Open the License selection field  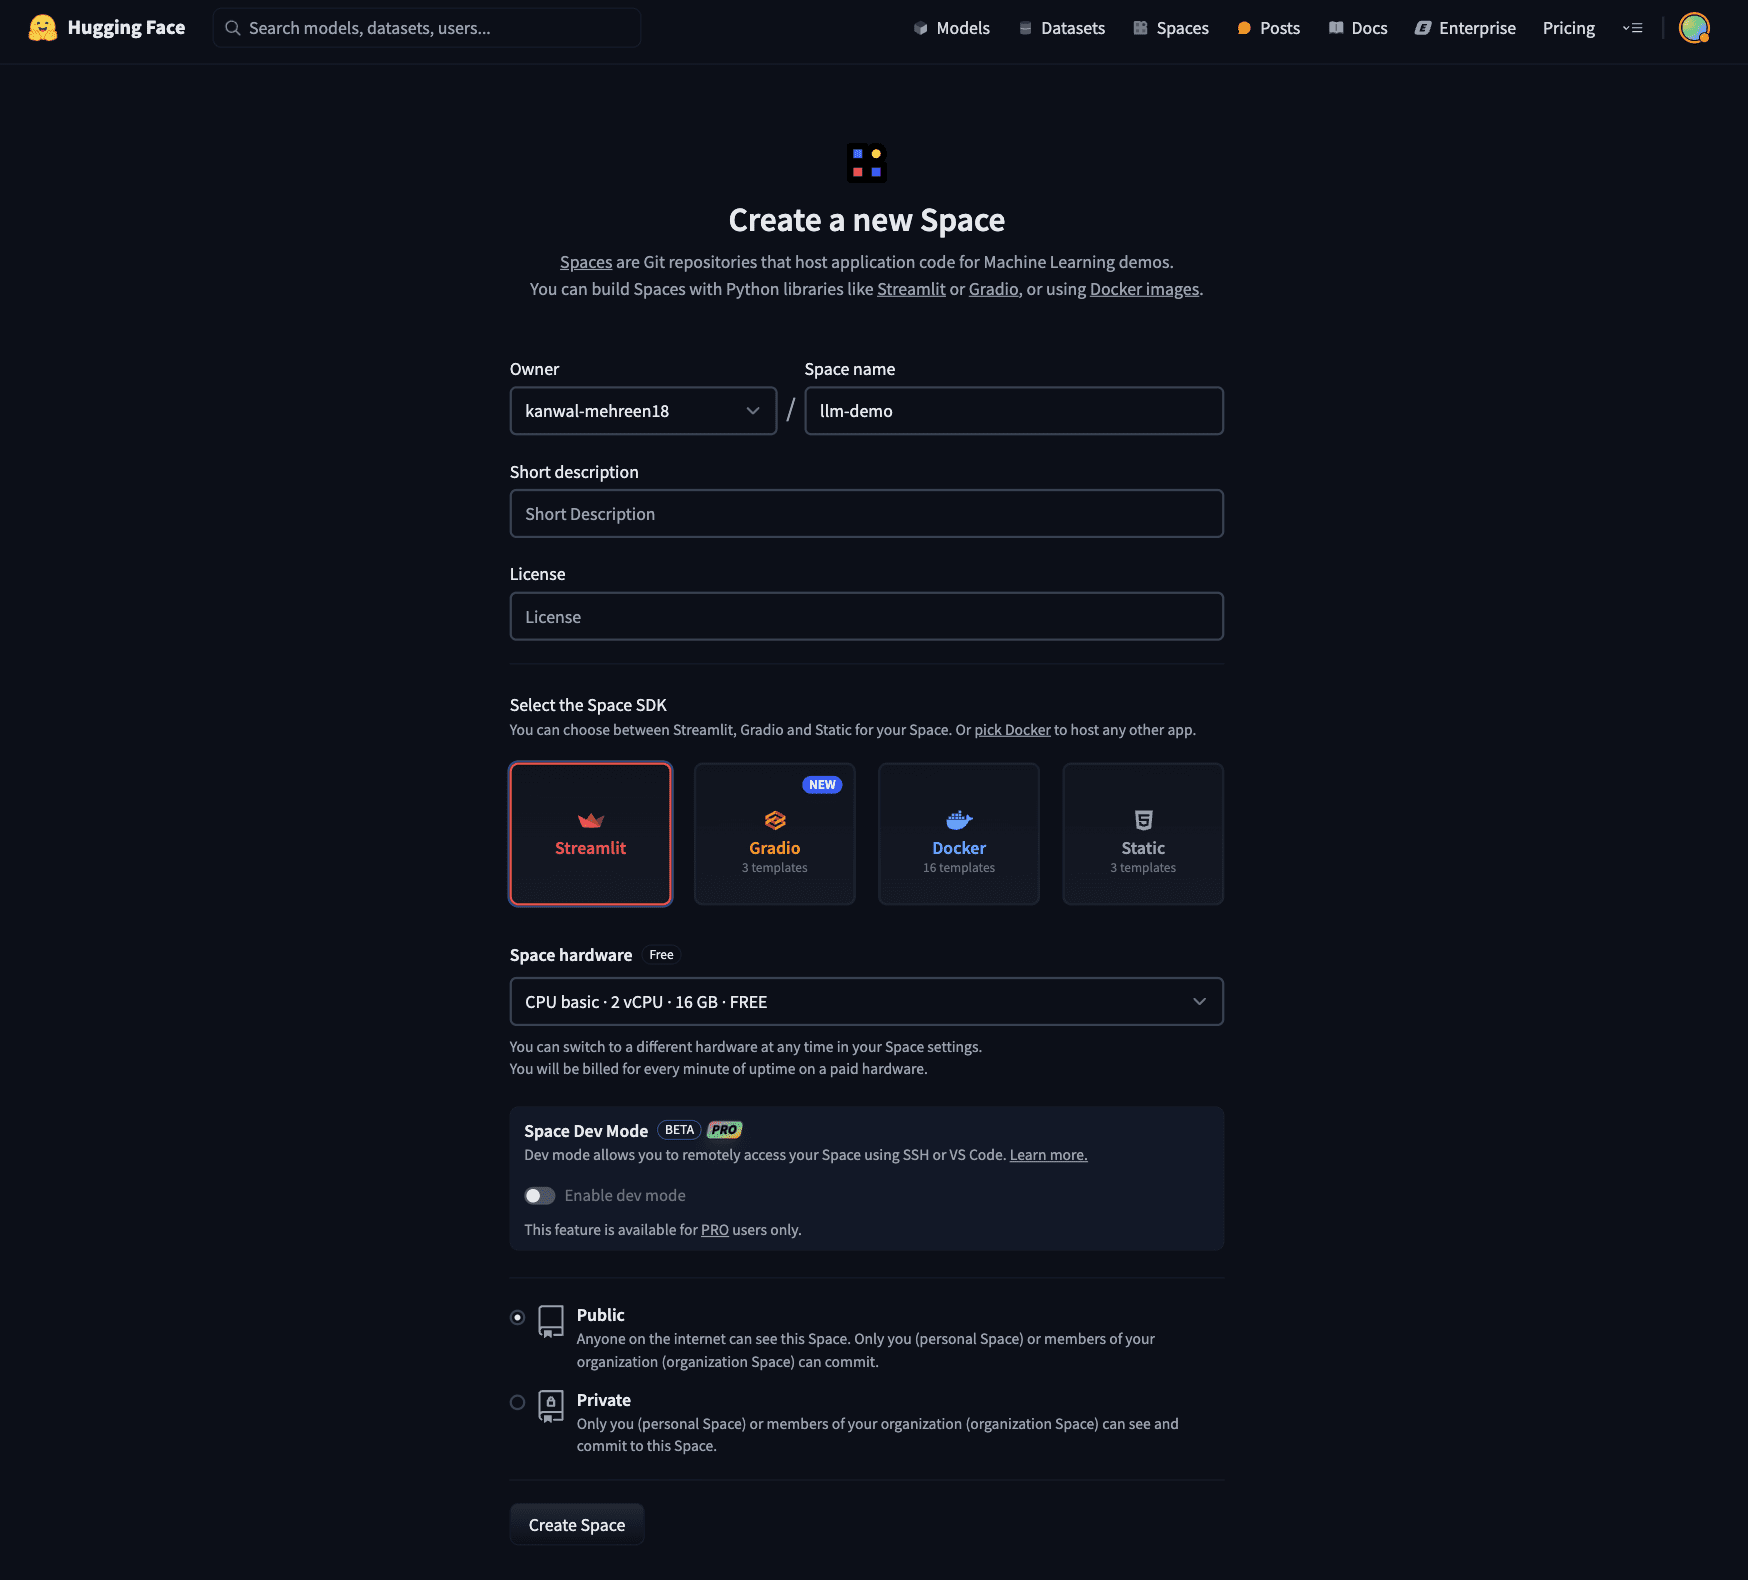[866, 617]
